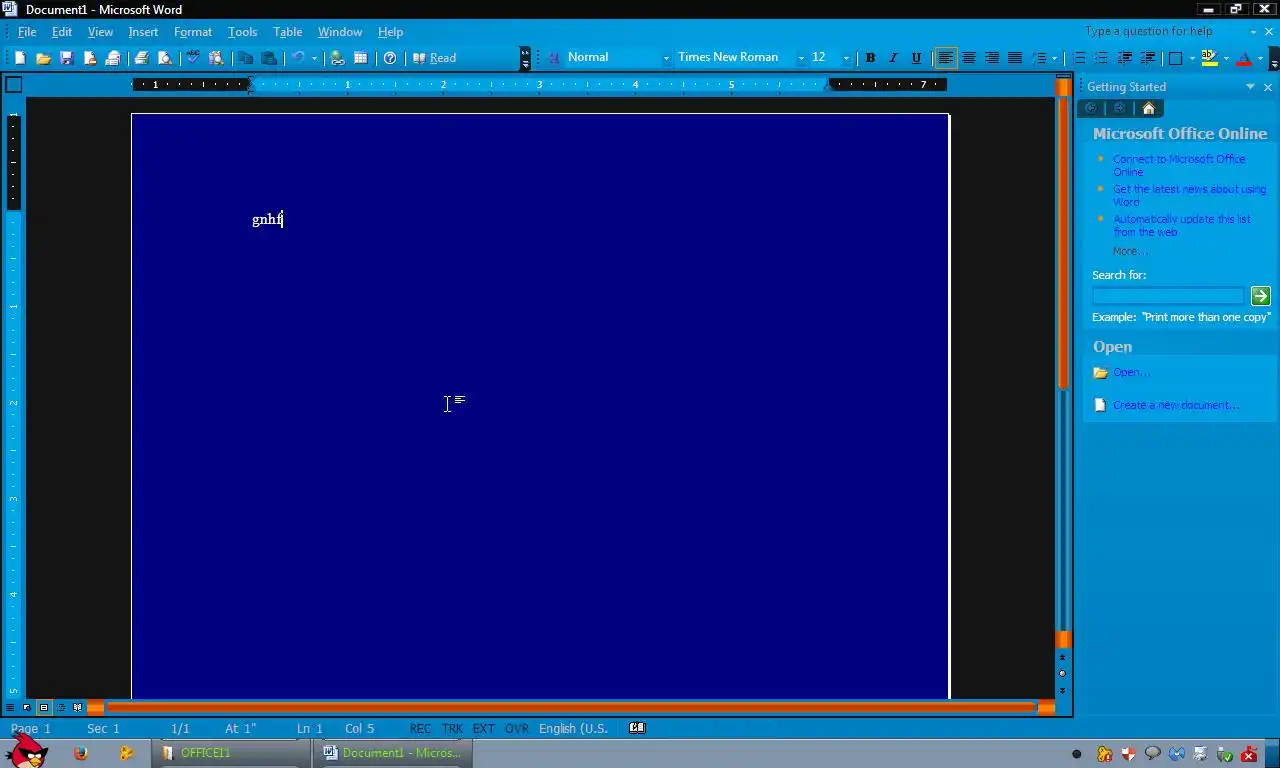The image size is (1280, 768).
Task: Apply outside border to text
Action: pos(1176,58)
